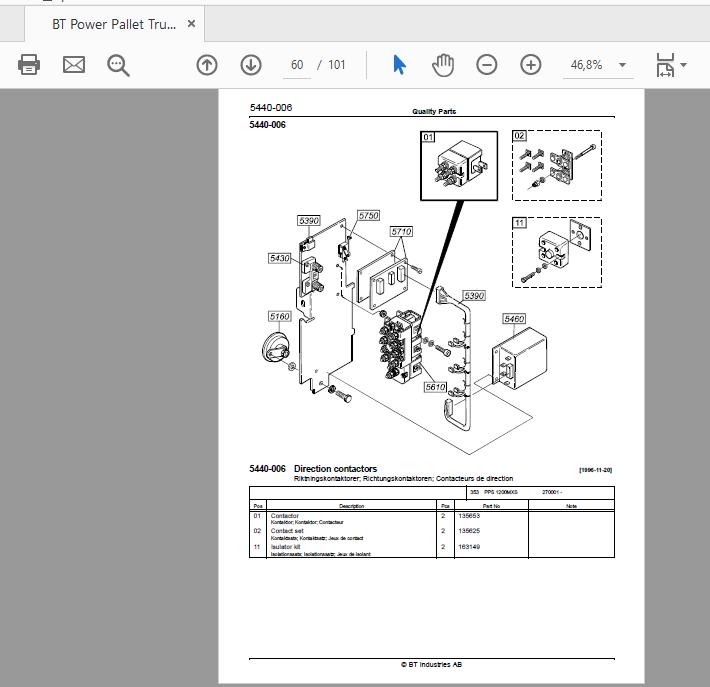Expand the page fit options arrow

[683, 65]
